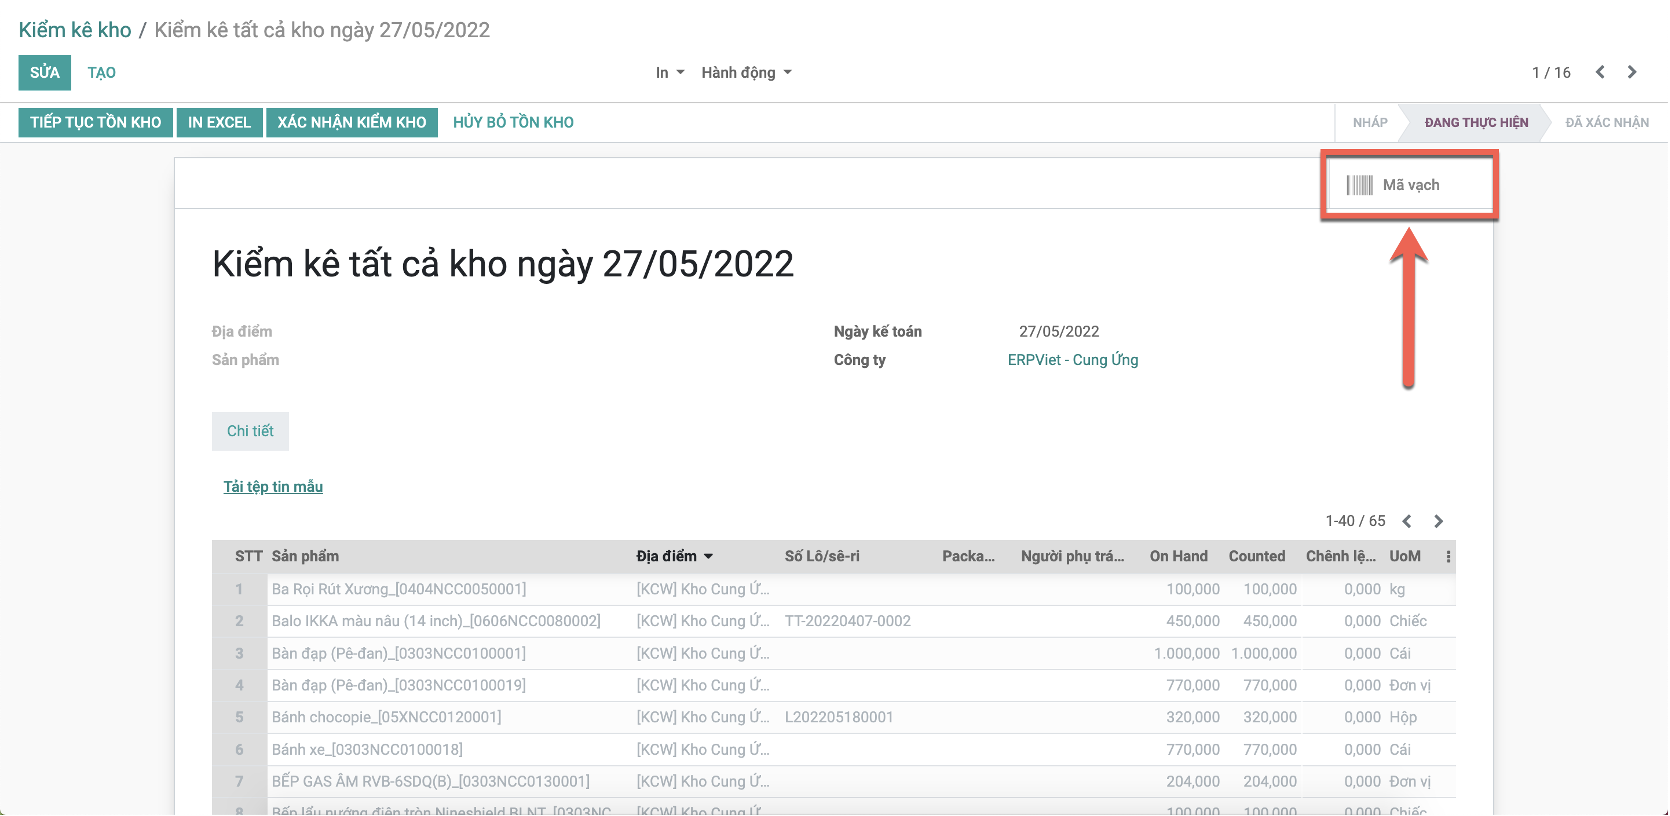Open the column options kebab menu
Screen dimensions: 1670x816
(1447, 556)
